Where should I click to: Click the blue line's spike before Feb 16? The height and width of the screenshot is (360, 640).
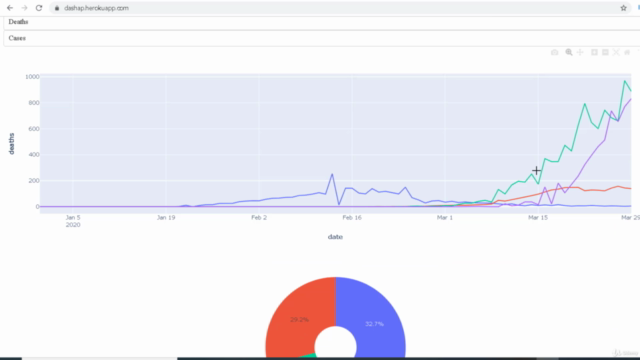332,174
